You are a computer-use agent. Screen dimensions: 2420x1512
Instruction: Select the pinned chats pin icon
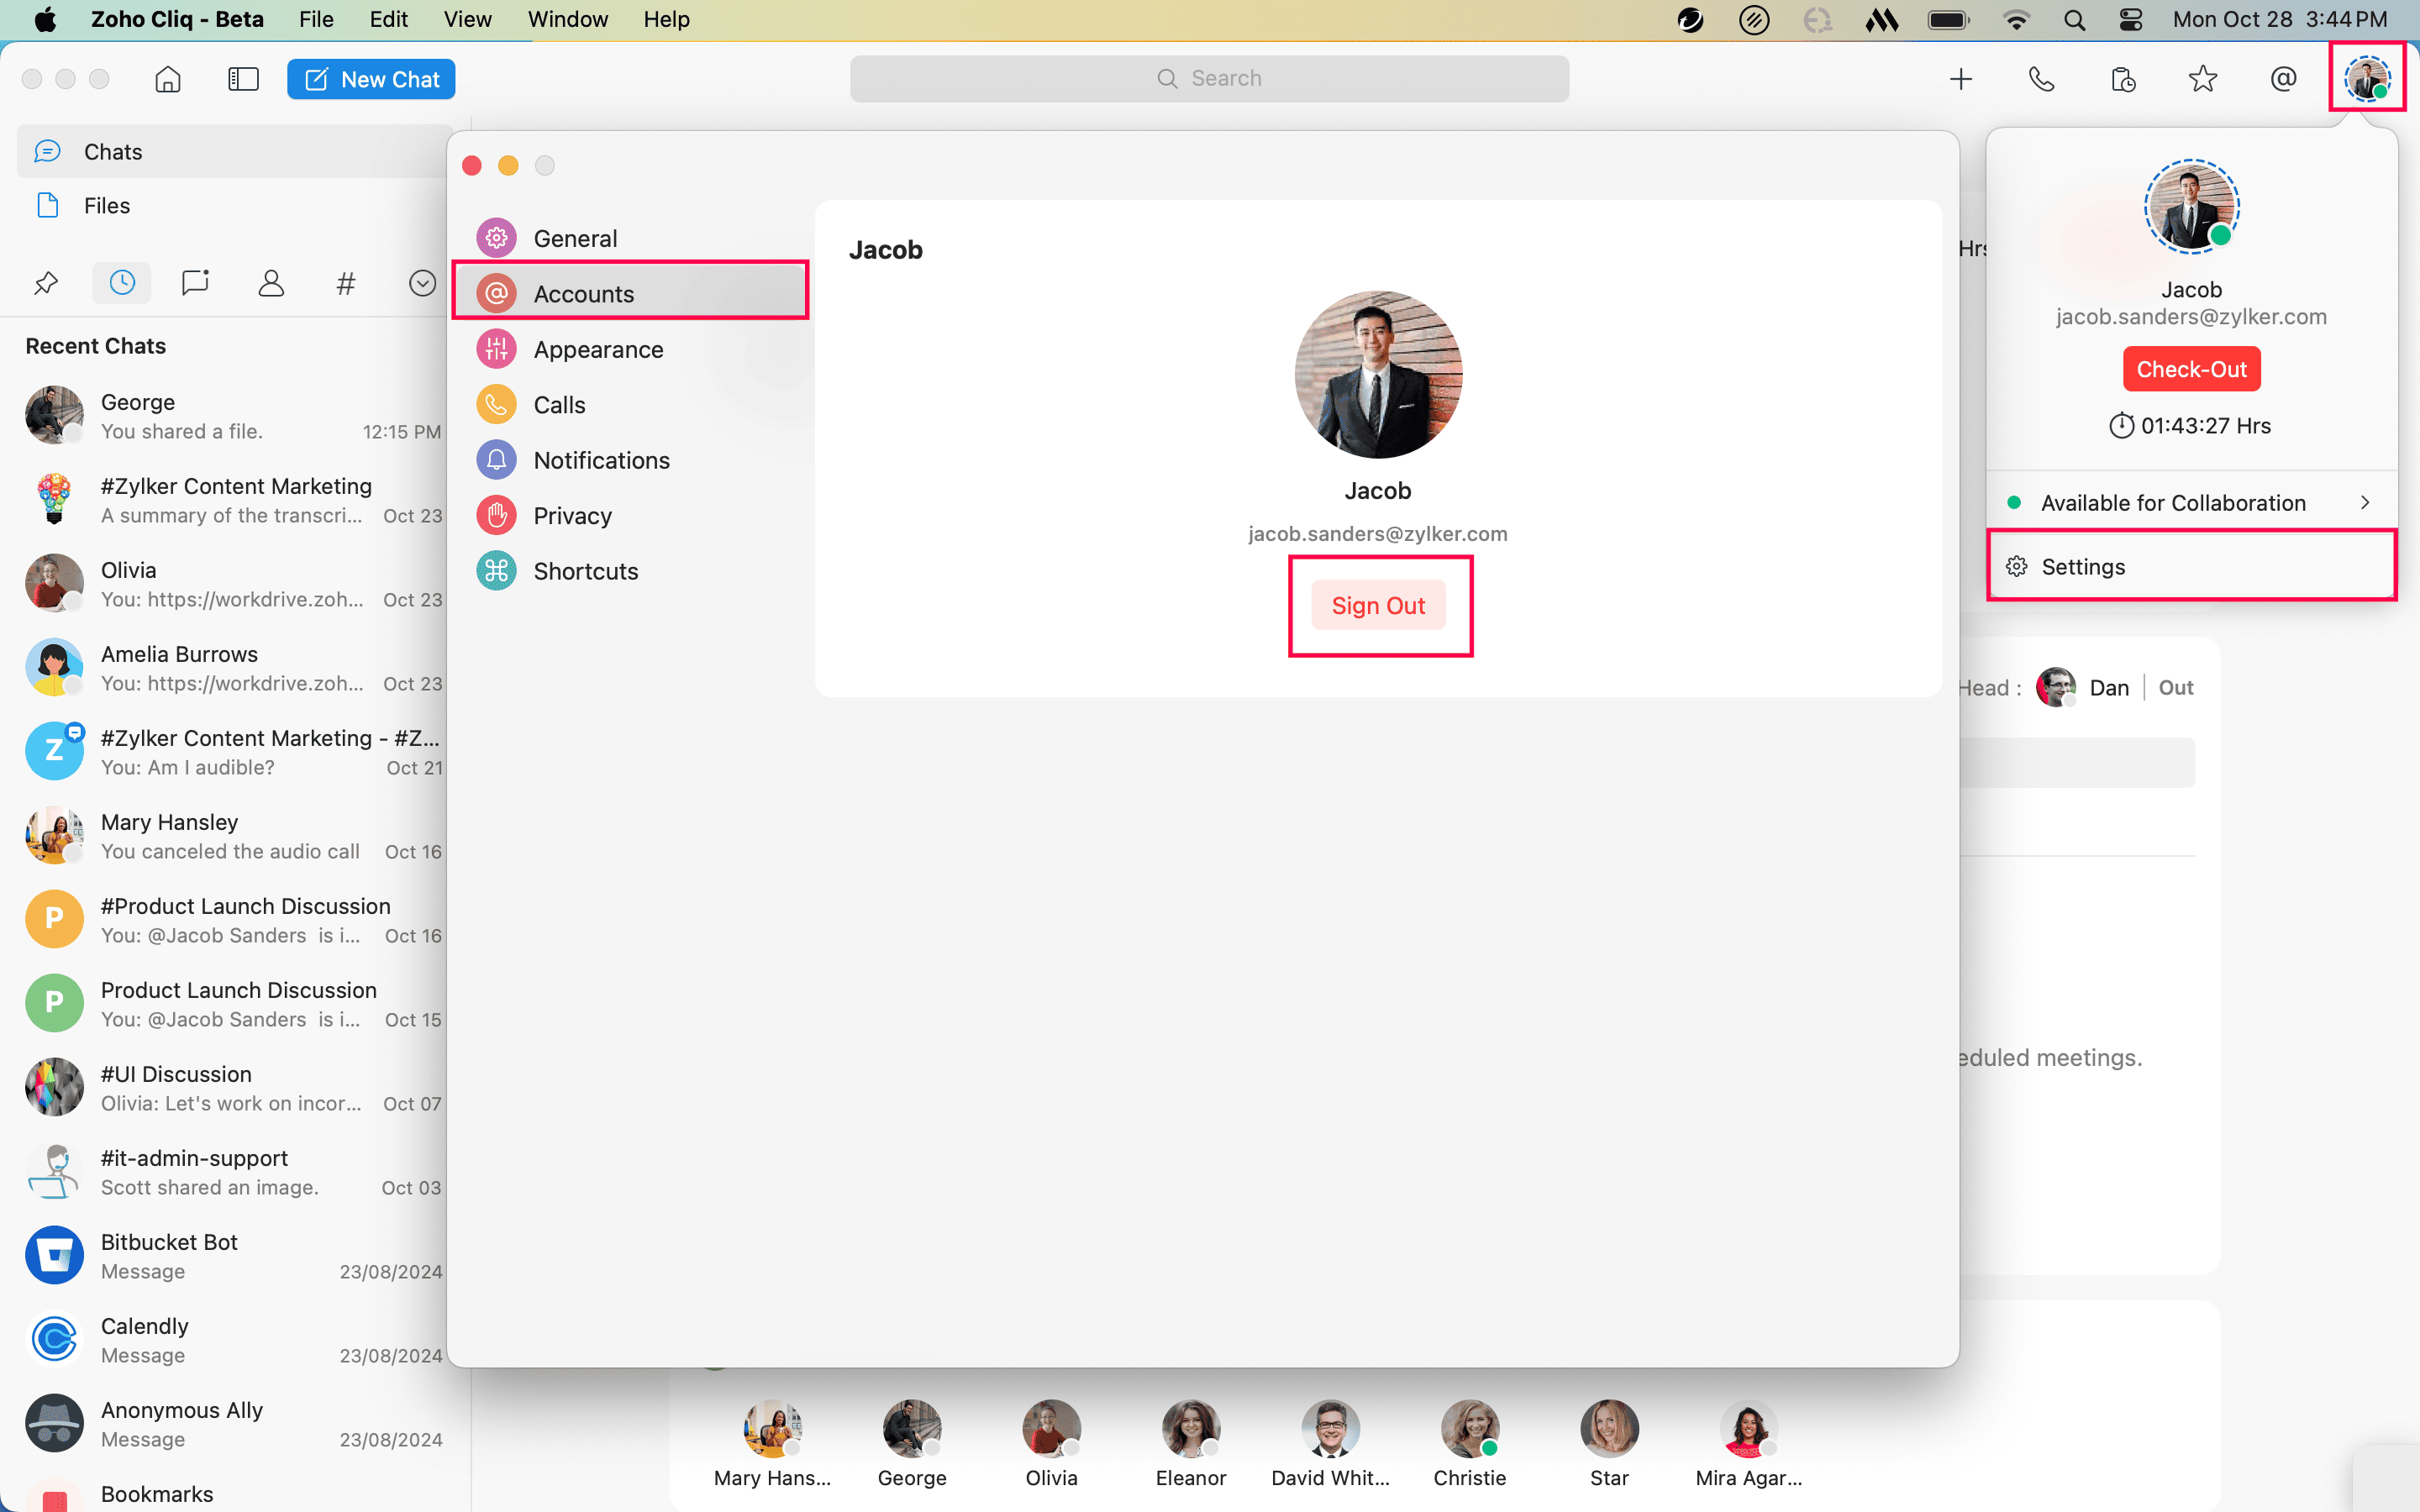pos(46,284)
